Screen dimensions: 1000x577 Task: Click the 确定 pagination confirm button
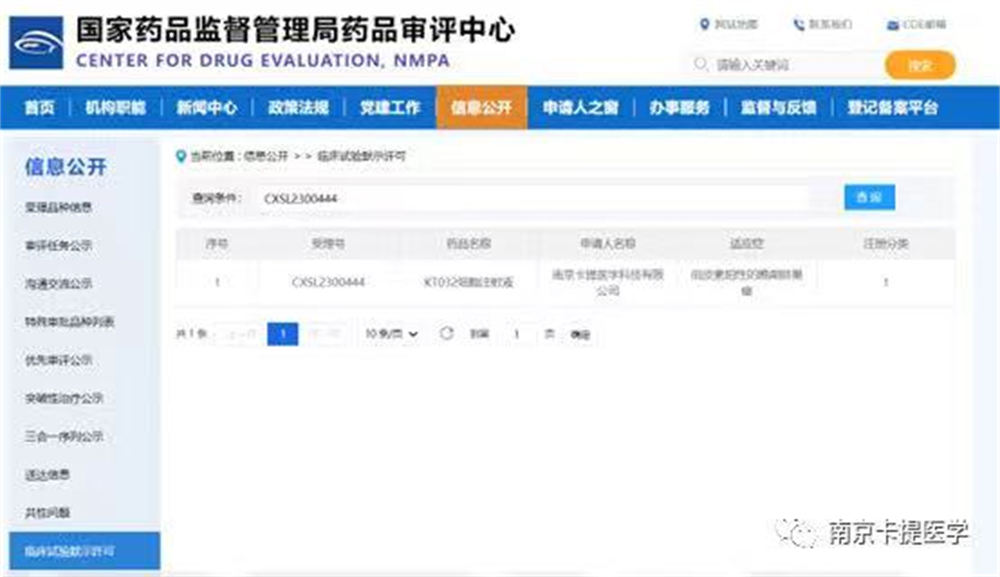(x=580, y=334)
